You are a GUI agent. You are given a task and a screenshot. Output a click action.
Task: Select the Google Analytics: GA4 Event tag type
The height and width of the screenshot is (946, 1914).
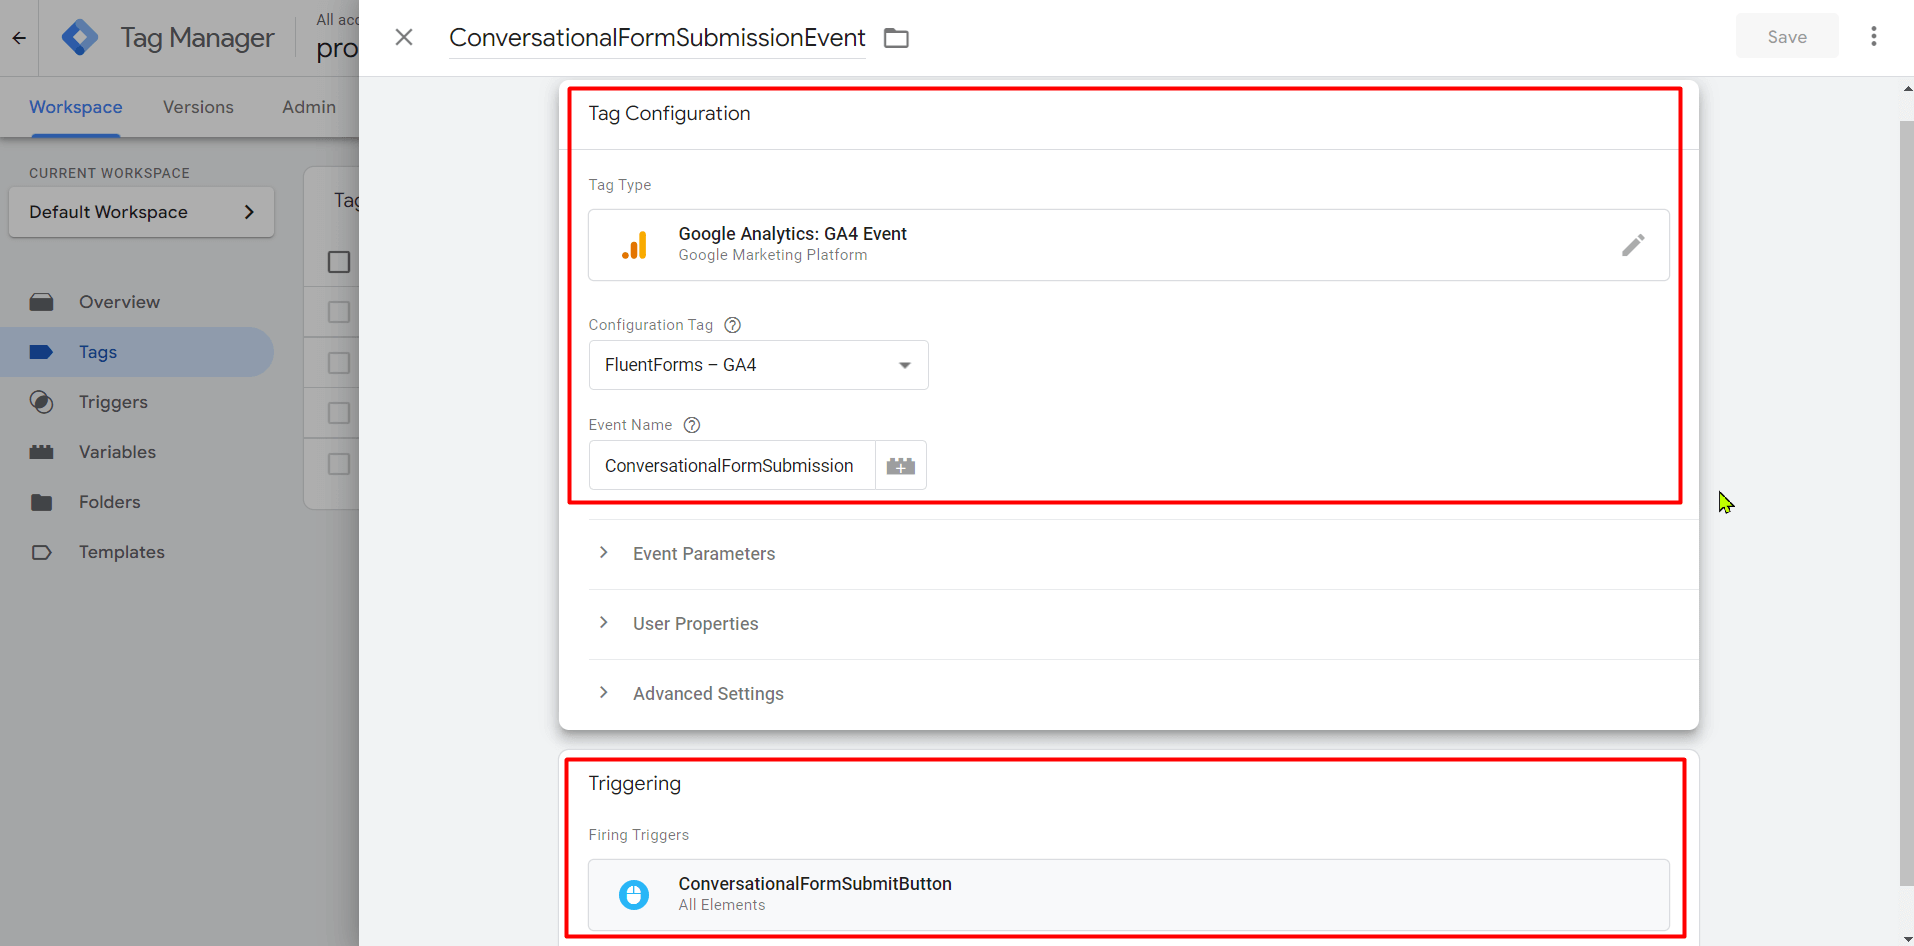[1128, 245]
